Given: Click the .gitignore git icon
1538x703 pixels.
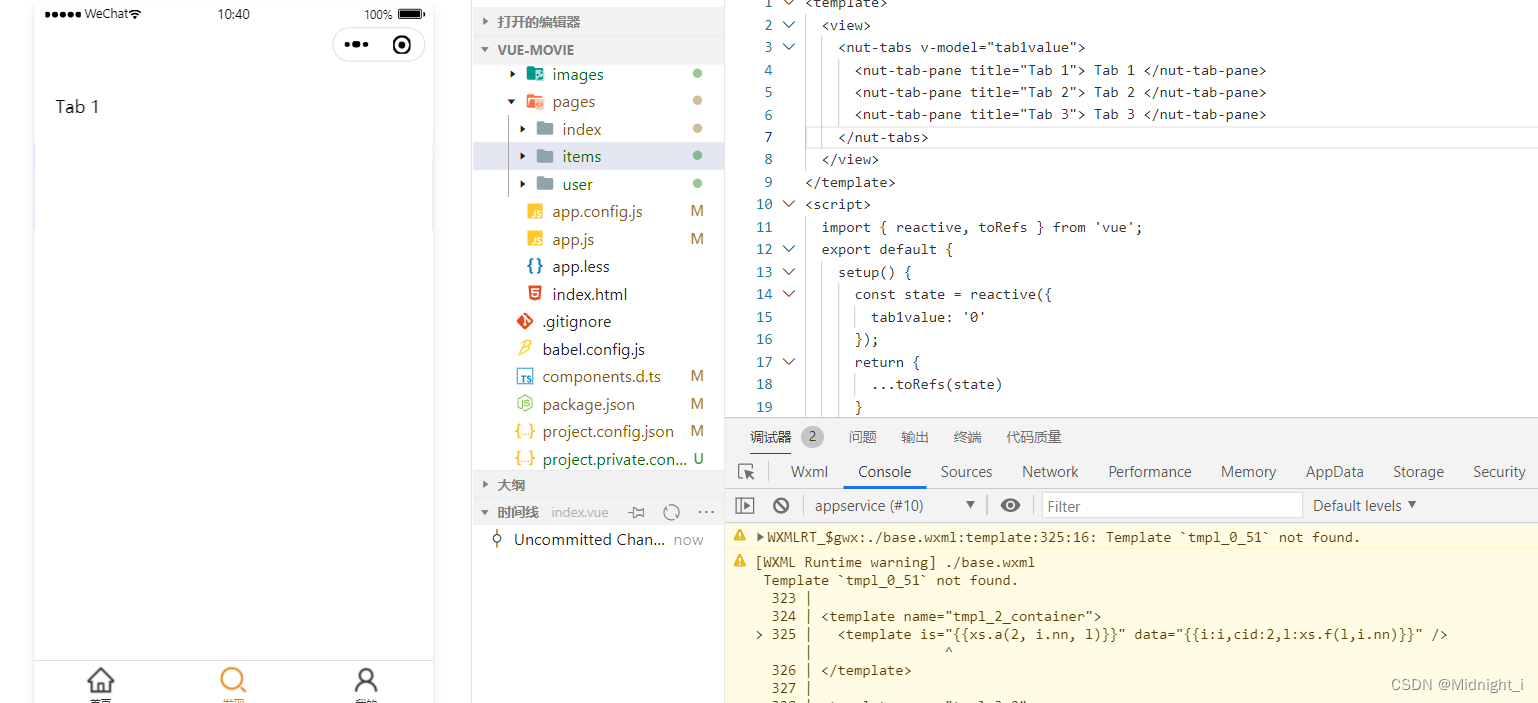Looking at the screenshot, I should pyautogui.click(x=525, y=321).
